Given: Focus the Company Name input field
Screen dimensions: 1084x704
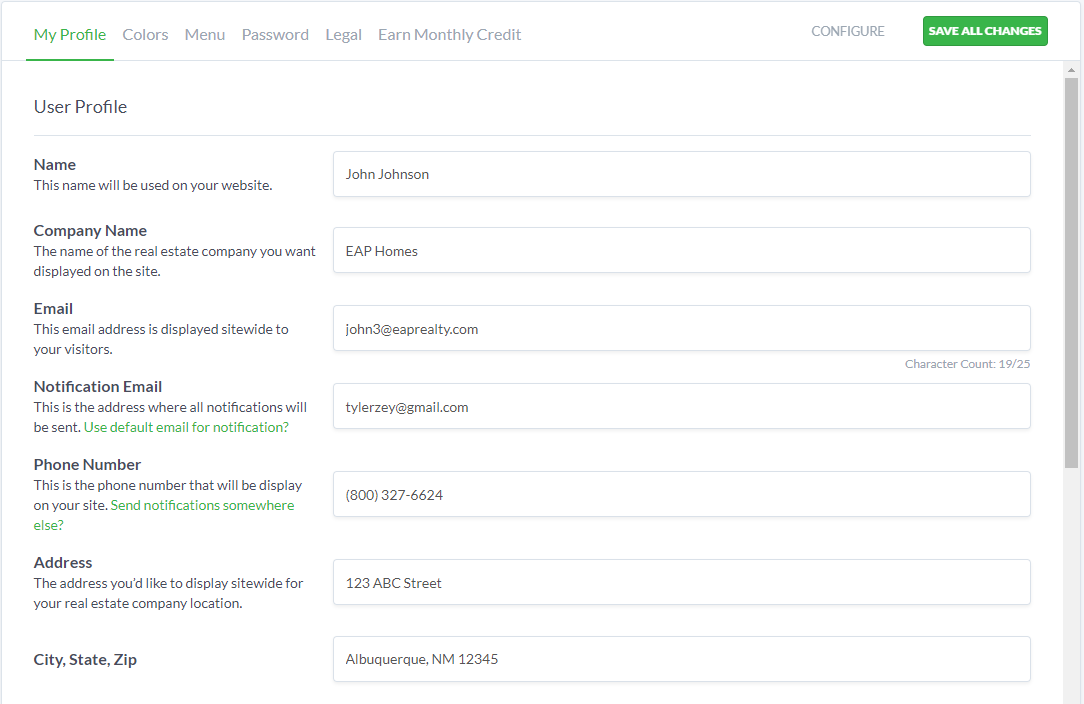Looking at the screenshot, I should click(681, 250).
